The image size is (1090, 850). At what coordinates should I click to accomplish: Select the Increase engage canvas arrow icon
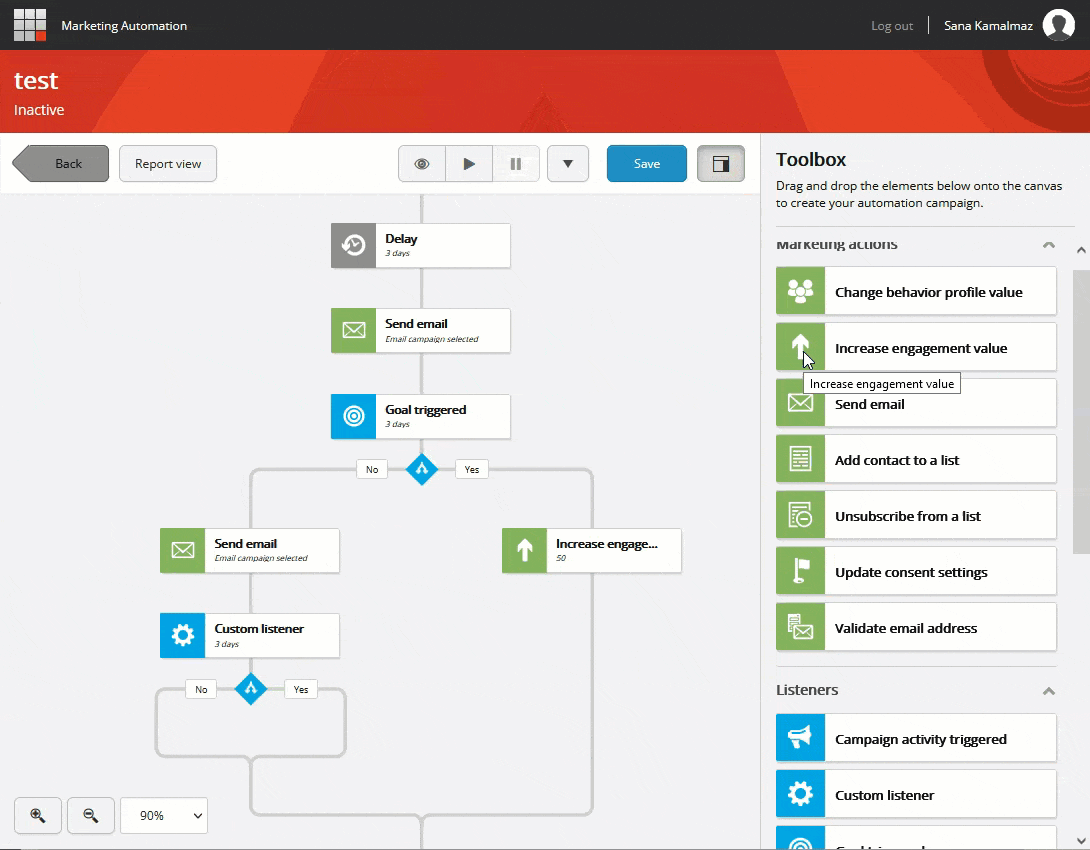point(524,550)
